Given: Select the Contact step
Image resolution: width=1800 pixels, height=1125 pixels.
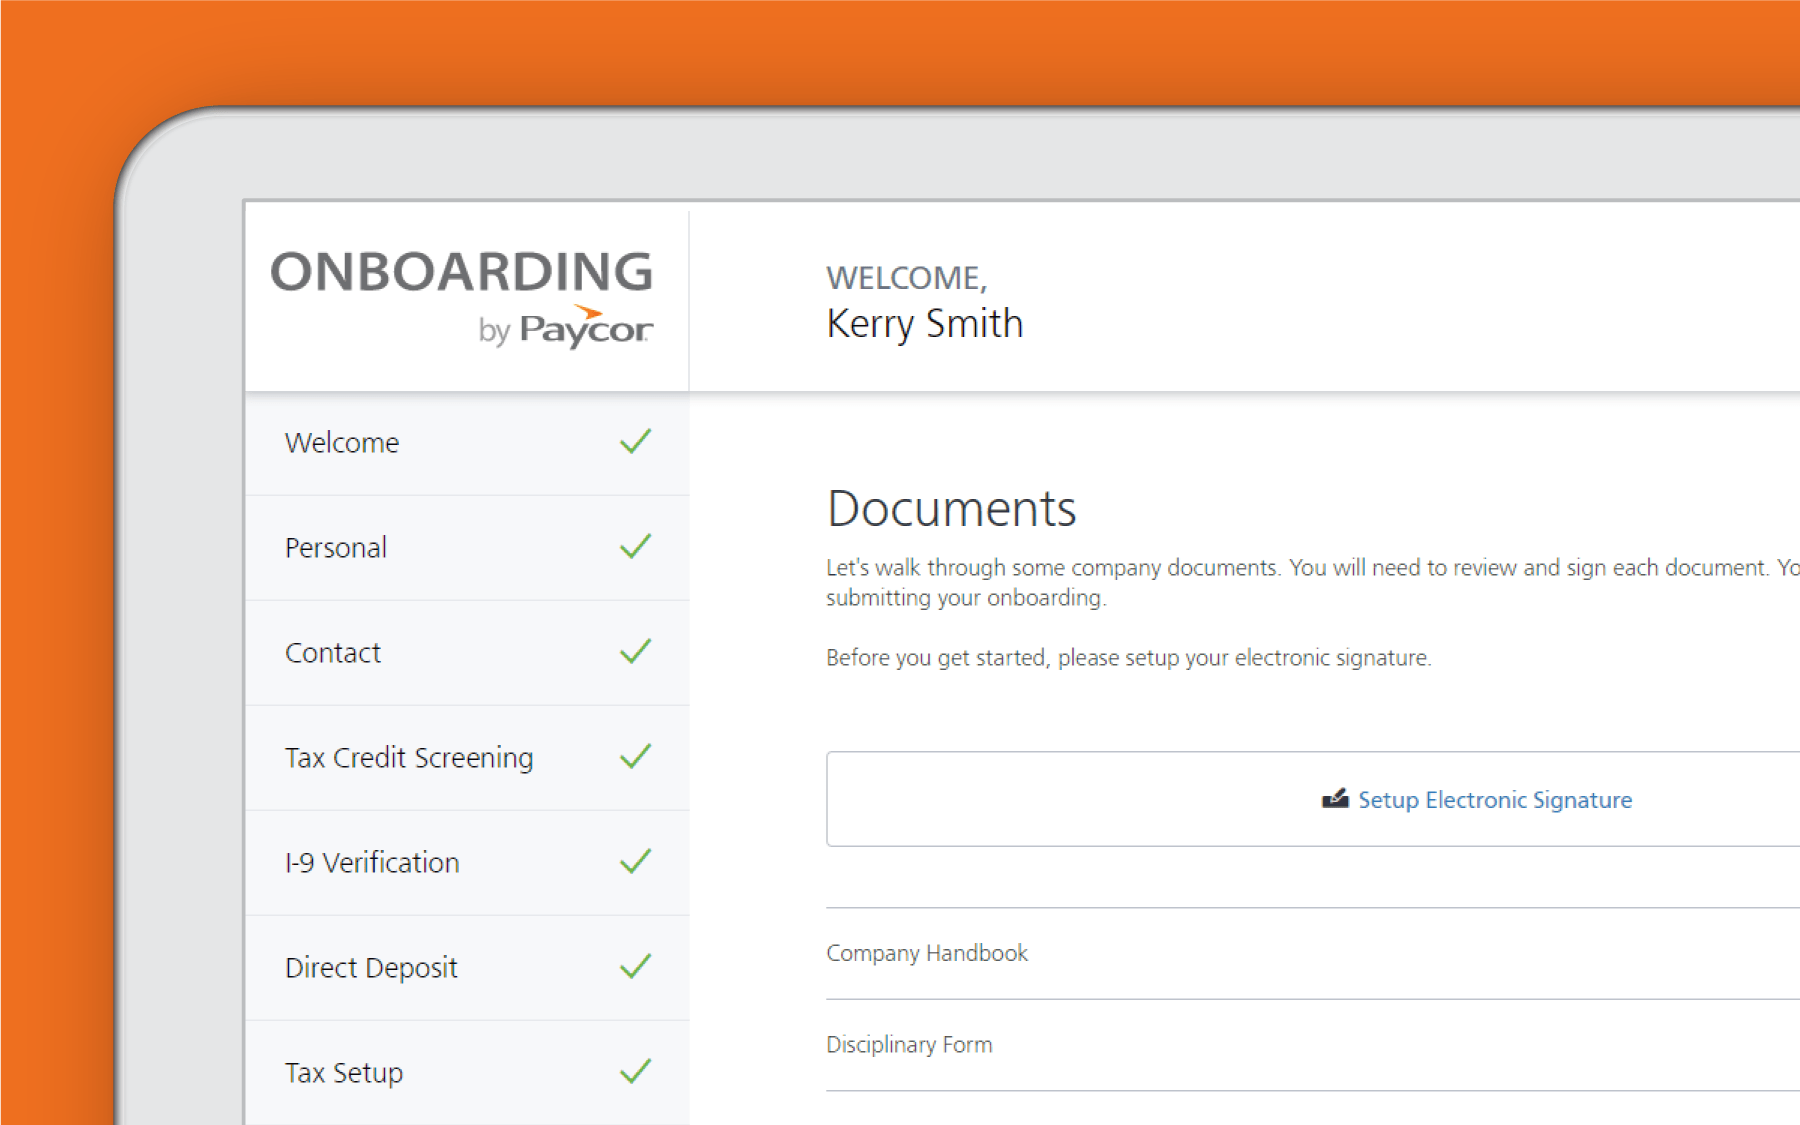Looking at the screenshot, I should pos(467,653).
